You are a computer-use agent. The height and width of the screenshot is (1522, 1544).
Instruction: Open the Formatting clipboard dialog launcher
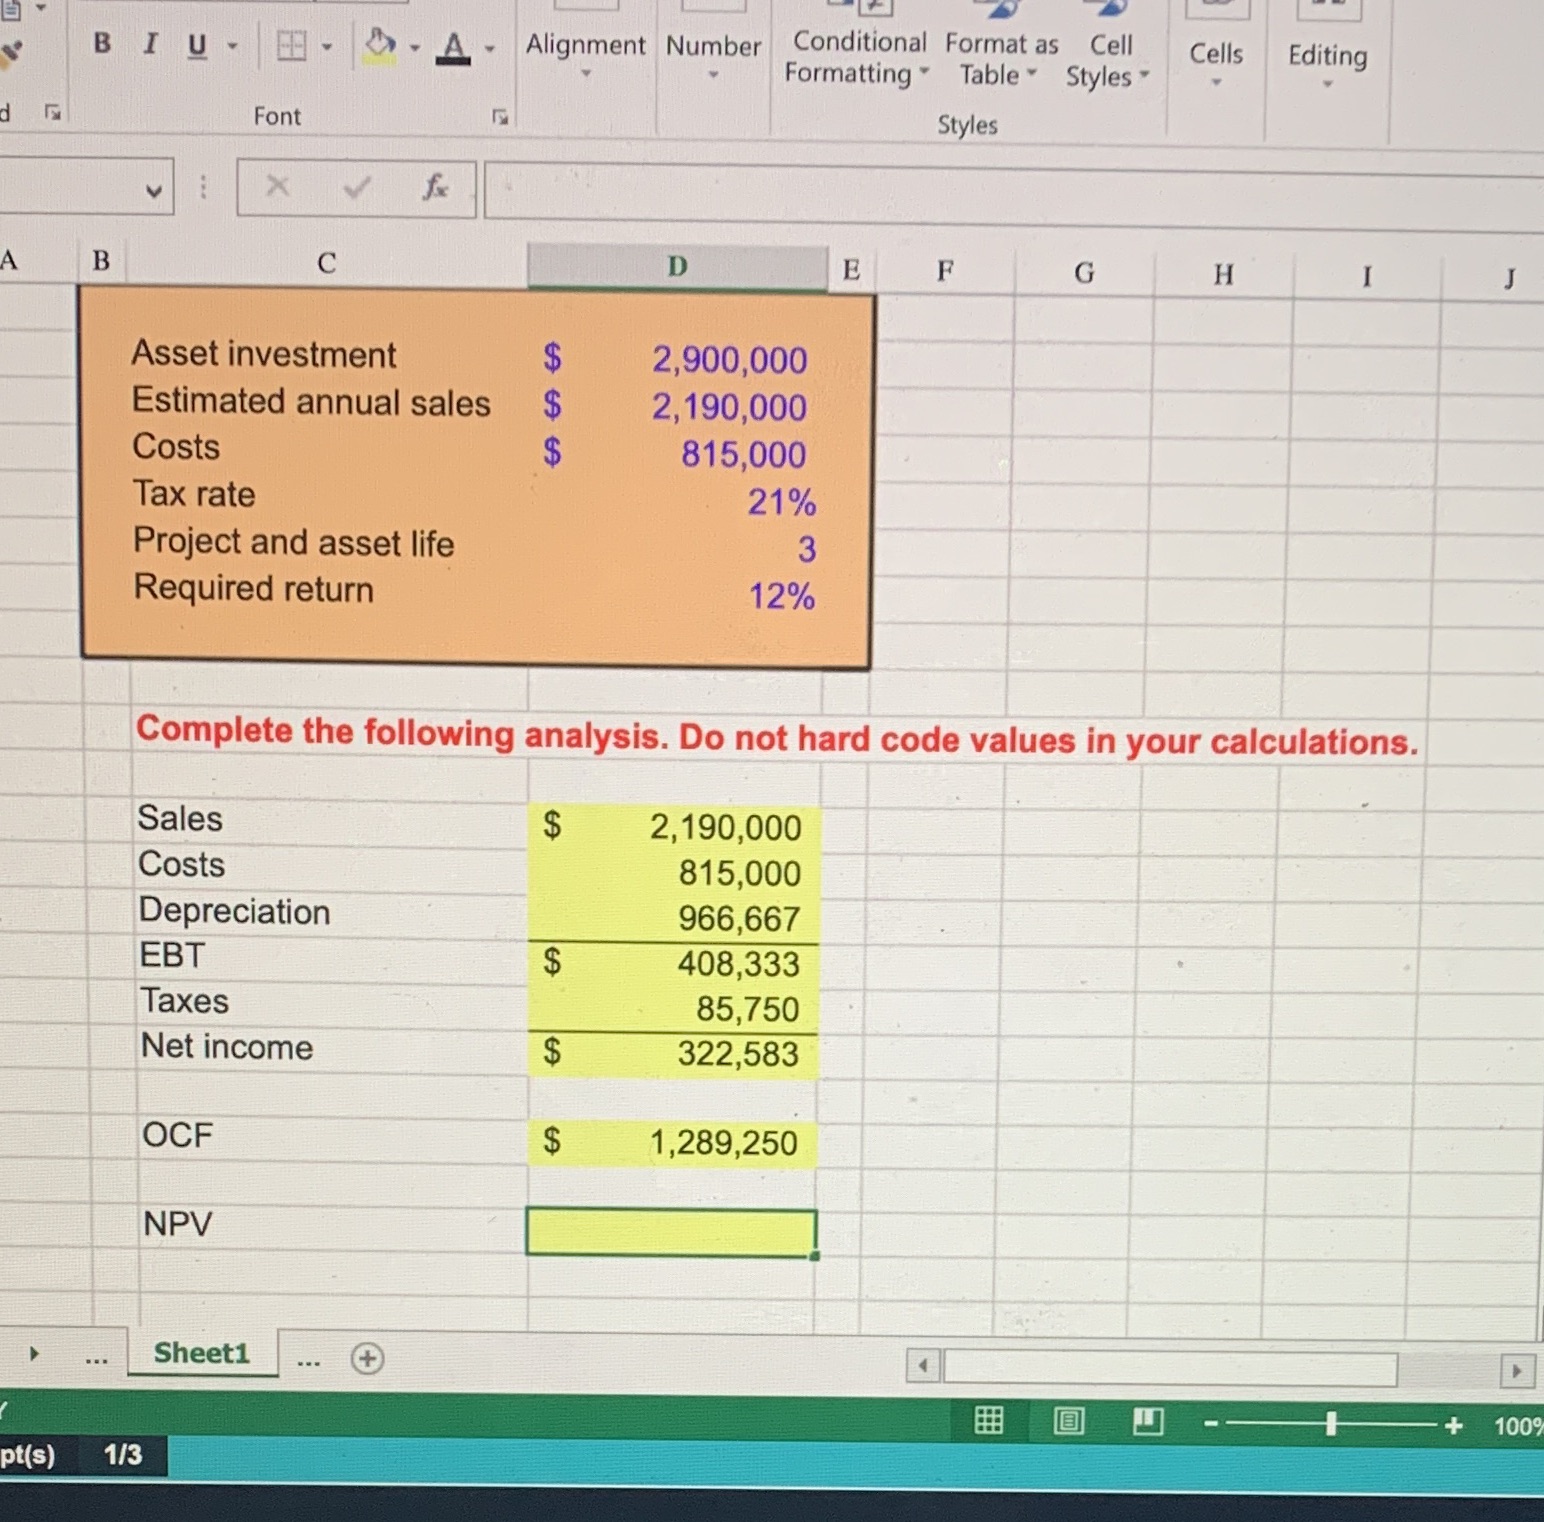[x=52, y=113]
